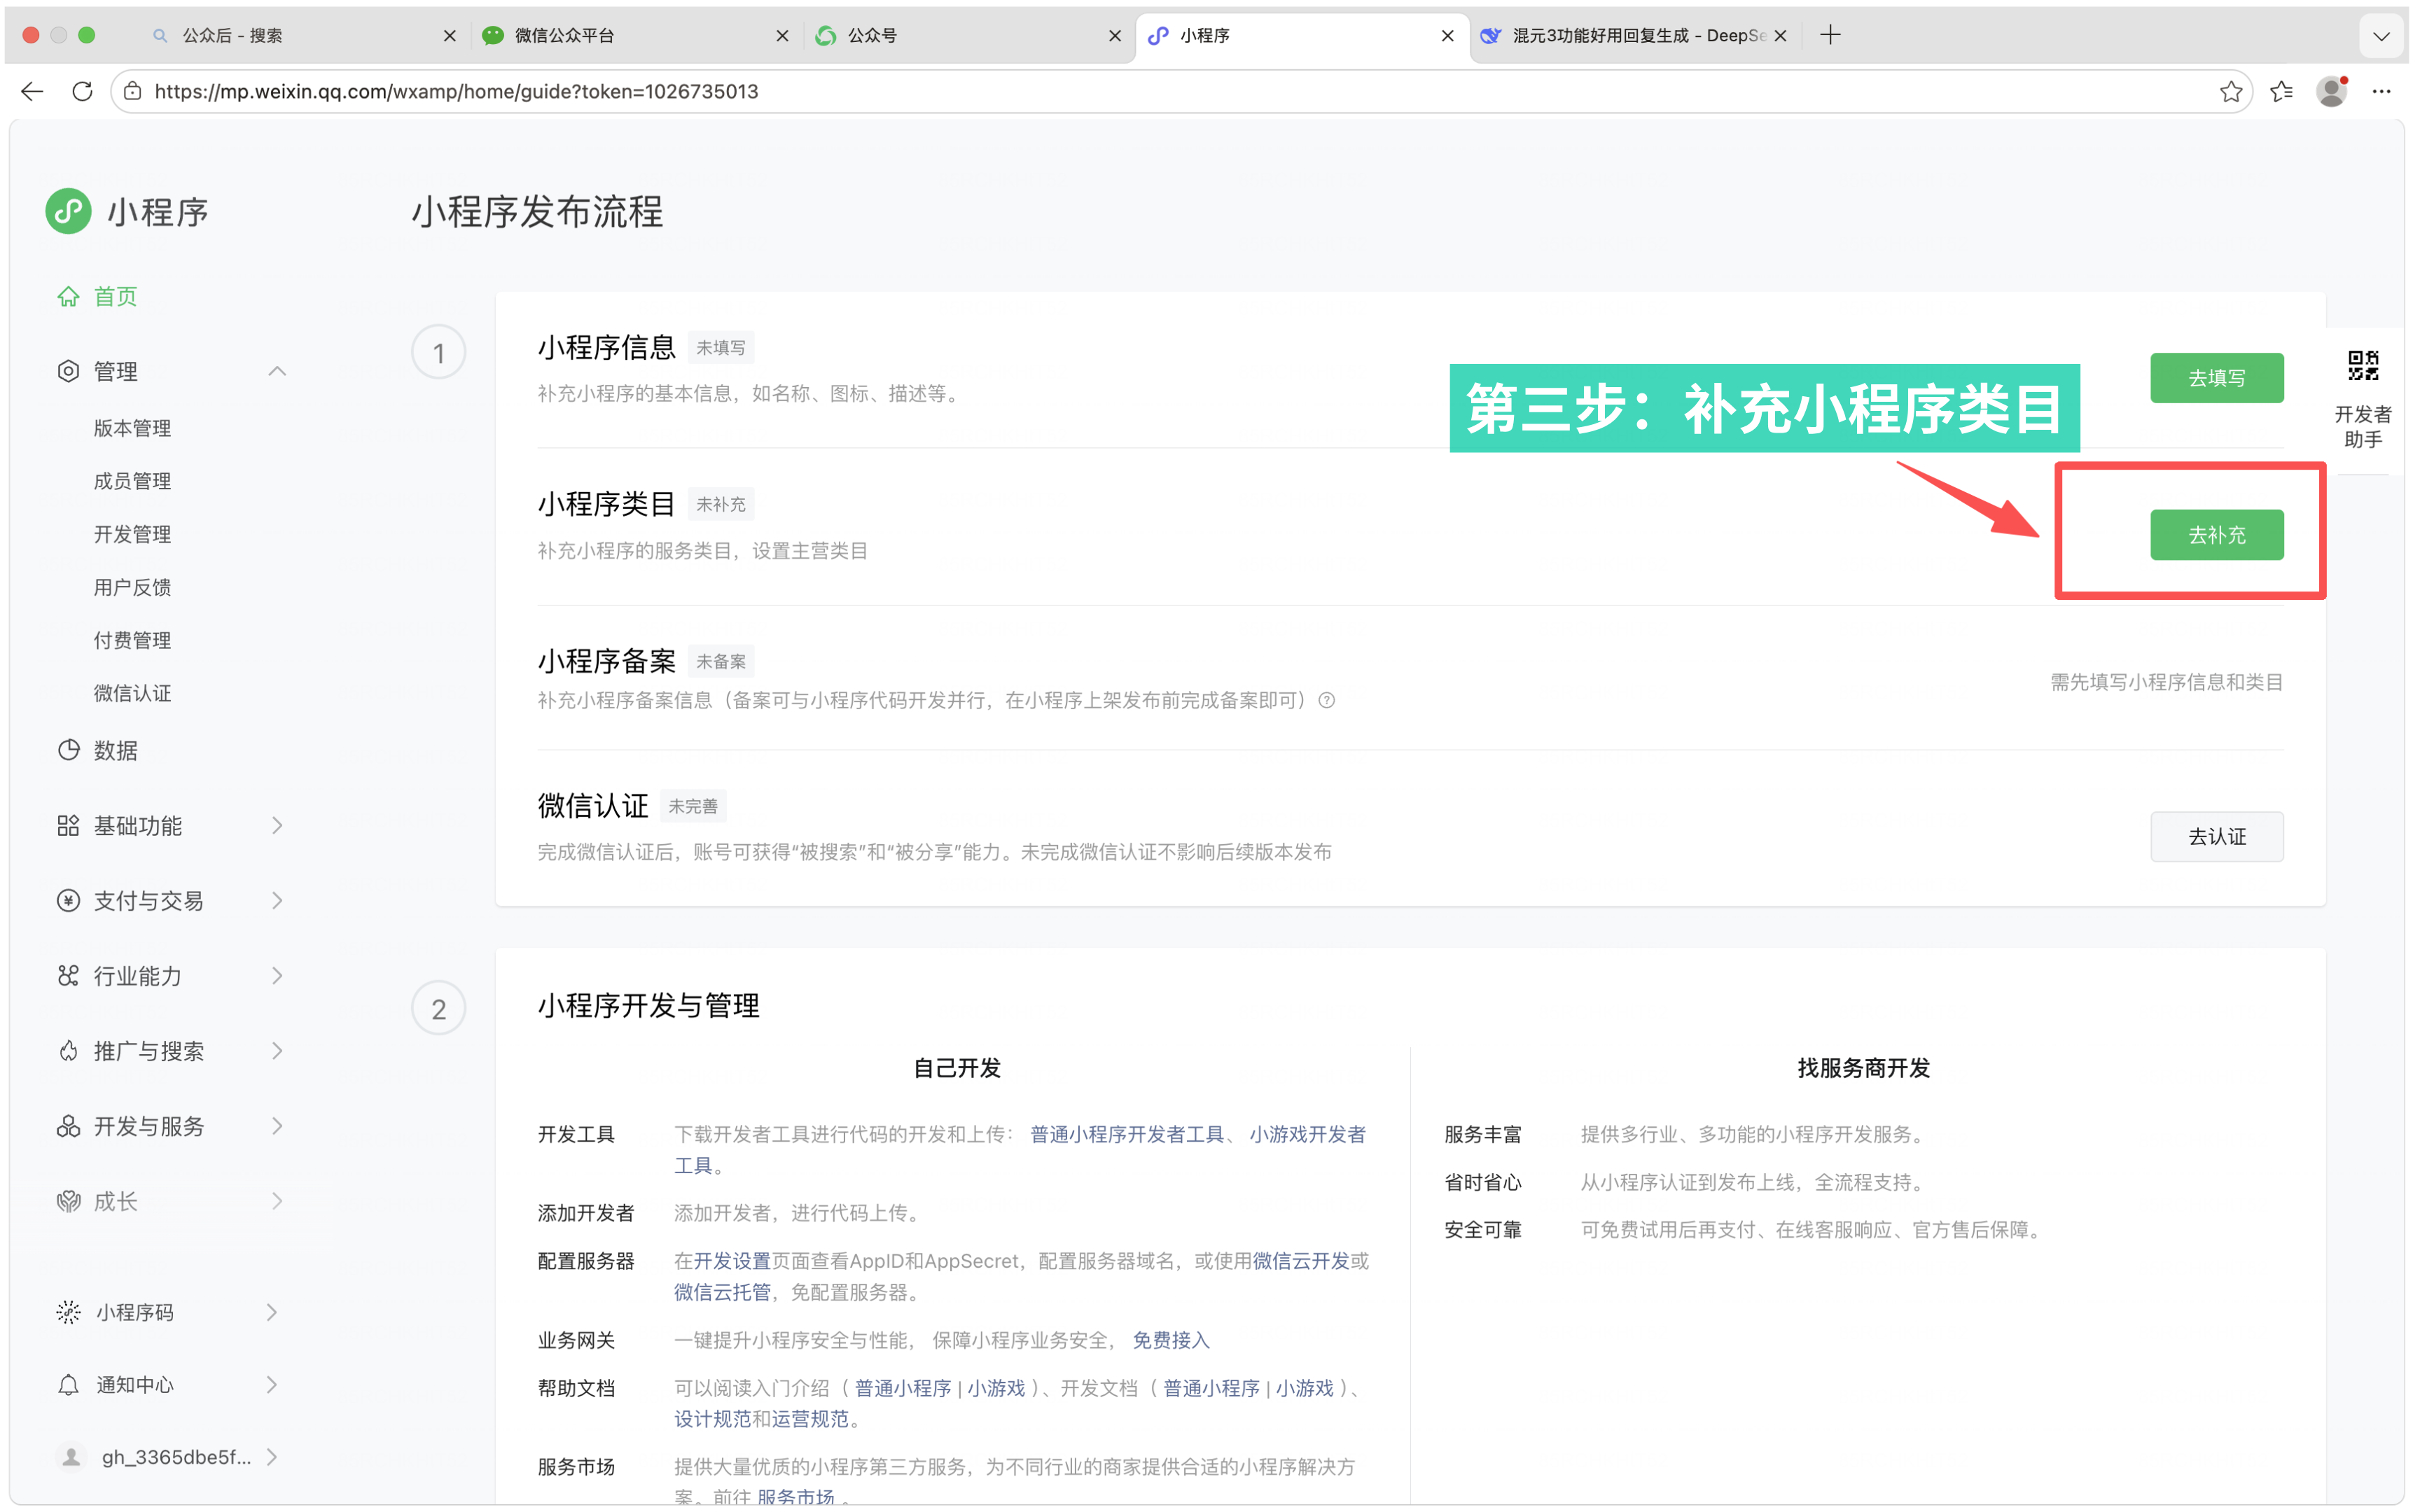The width and height of the screenshot is (2420, 1512).
Task: Click the 去填写 button
Action: (2216, 378)
